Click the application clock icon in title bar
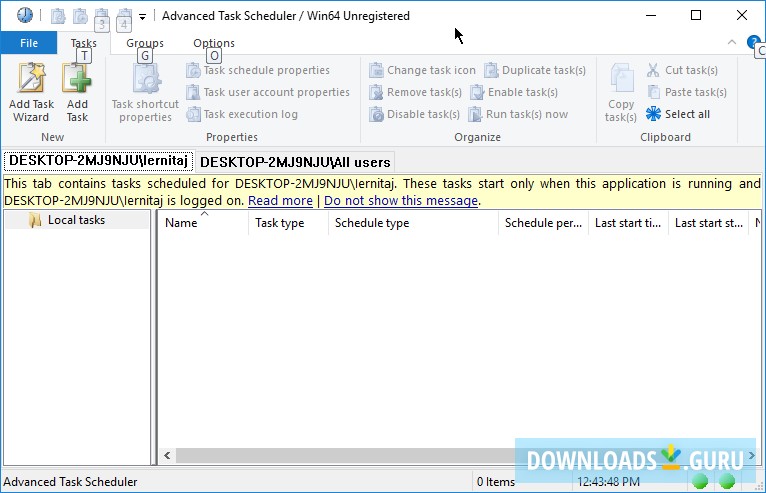Screen dimensions: 766x493 point(24,15)
